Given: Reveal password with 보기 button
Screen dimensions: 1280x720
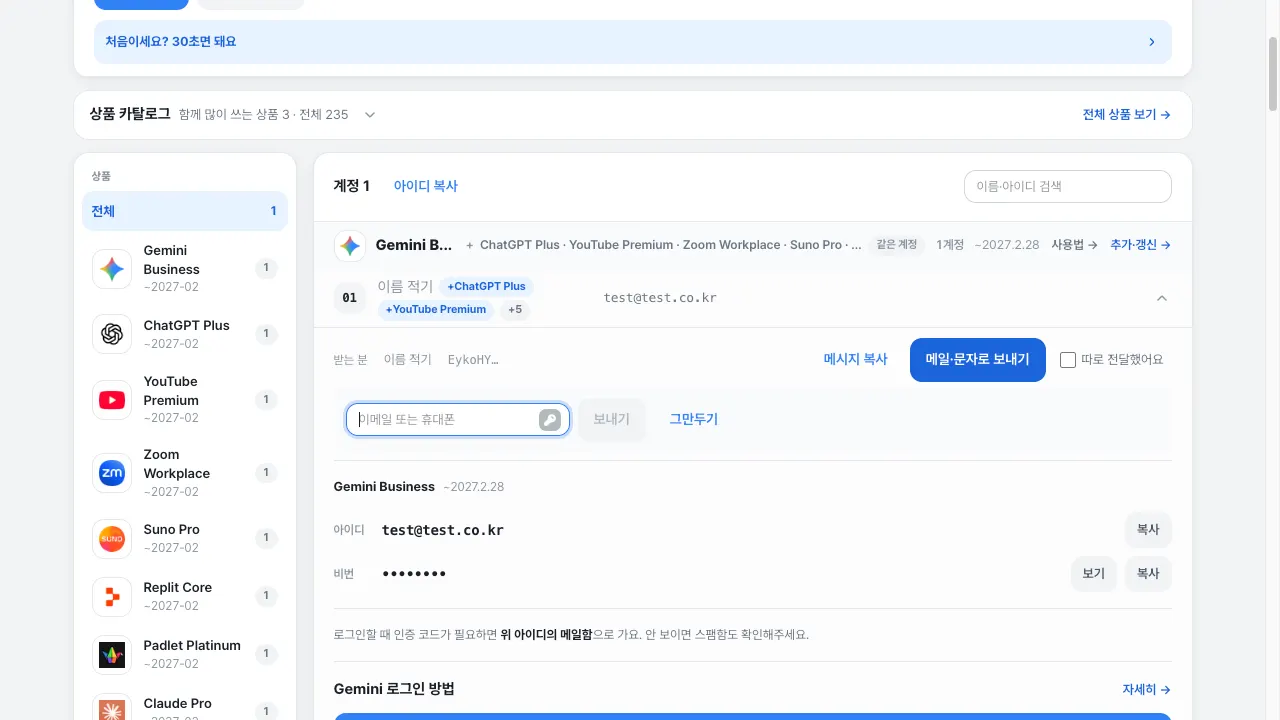Looking at the screenshot, I should point(1093,574).
